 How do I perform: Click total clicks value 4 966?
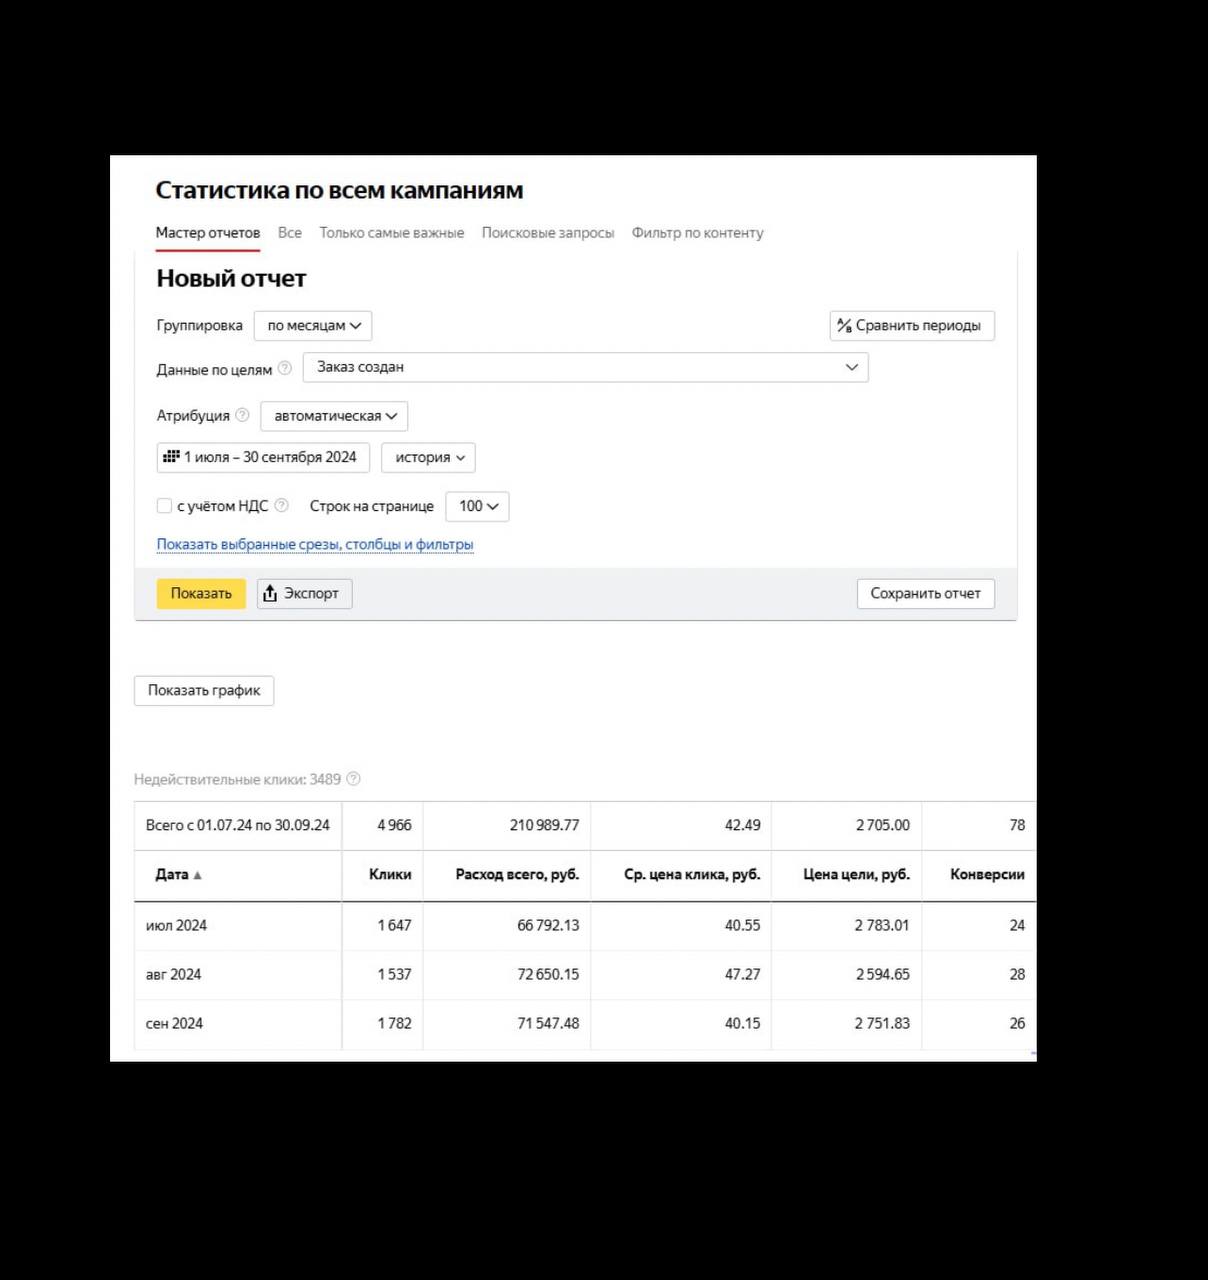pyautogui.click(x=394, y=826)
